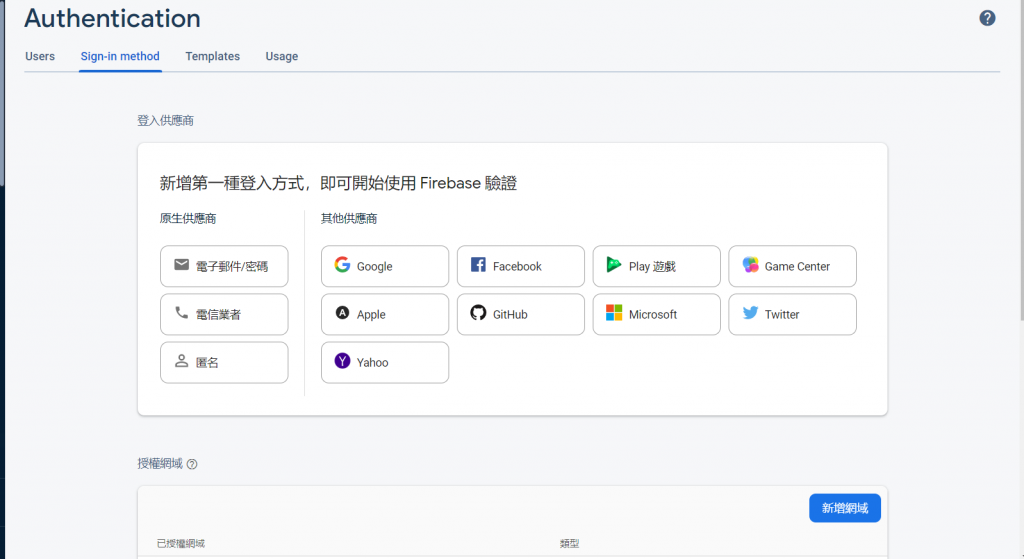This screenshot has width=1024, height=559.
Task: Click help icon next to 授權網域
Action: (x=192, y=464)
